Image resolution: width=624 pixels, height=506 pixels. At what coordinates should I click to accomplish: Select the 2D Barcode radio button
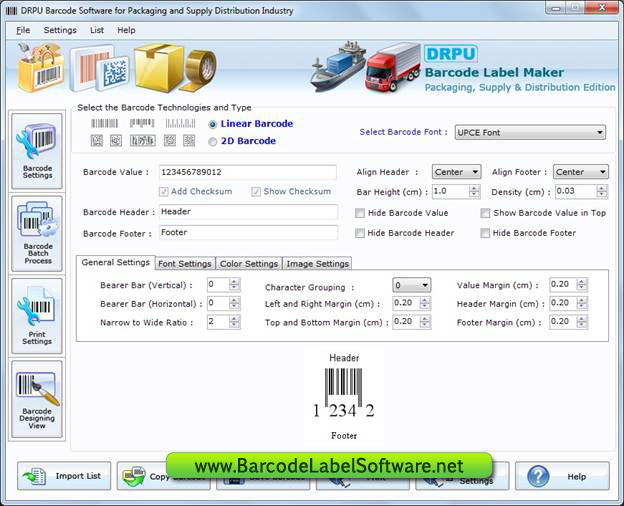[x=213, y=142]
